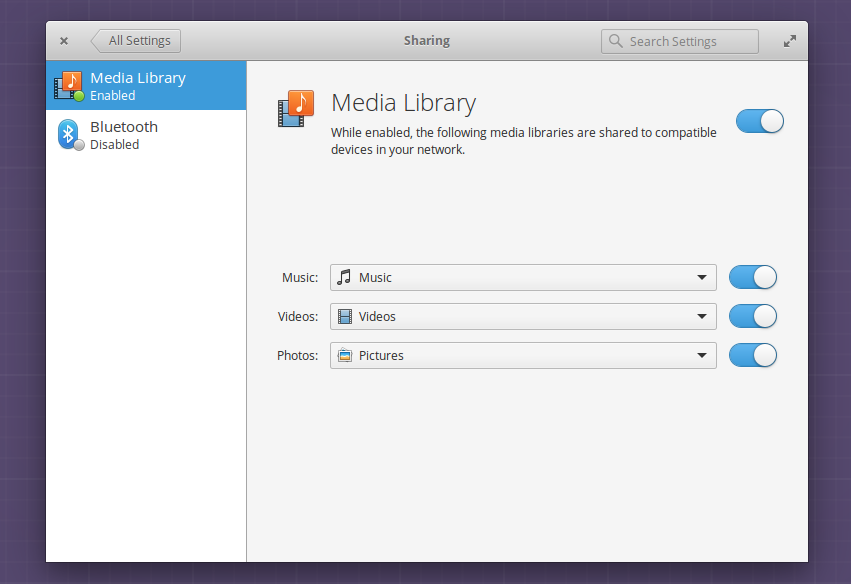Click the film strip icon in Videos dropdown
This screenshot has width=851, height=584.
click(x=345, y=316)
